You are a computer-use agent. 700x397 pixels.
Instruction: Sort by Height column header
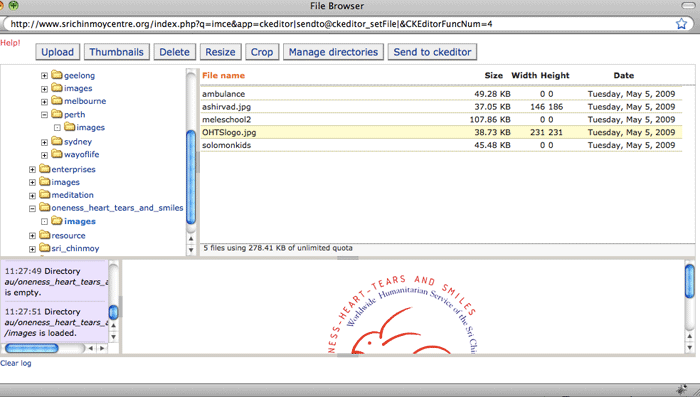click(x=555, y=75)
